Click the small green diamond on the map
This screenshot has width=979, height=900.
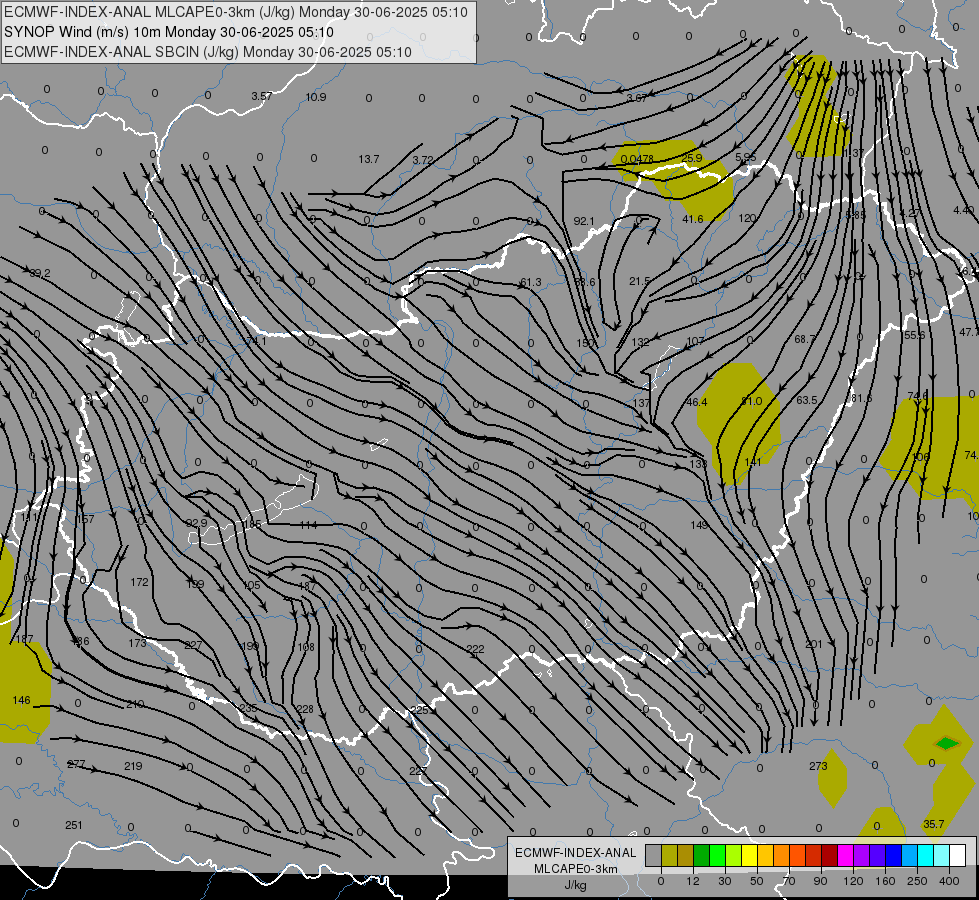point(947,743)
